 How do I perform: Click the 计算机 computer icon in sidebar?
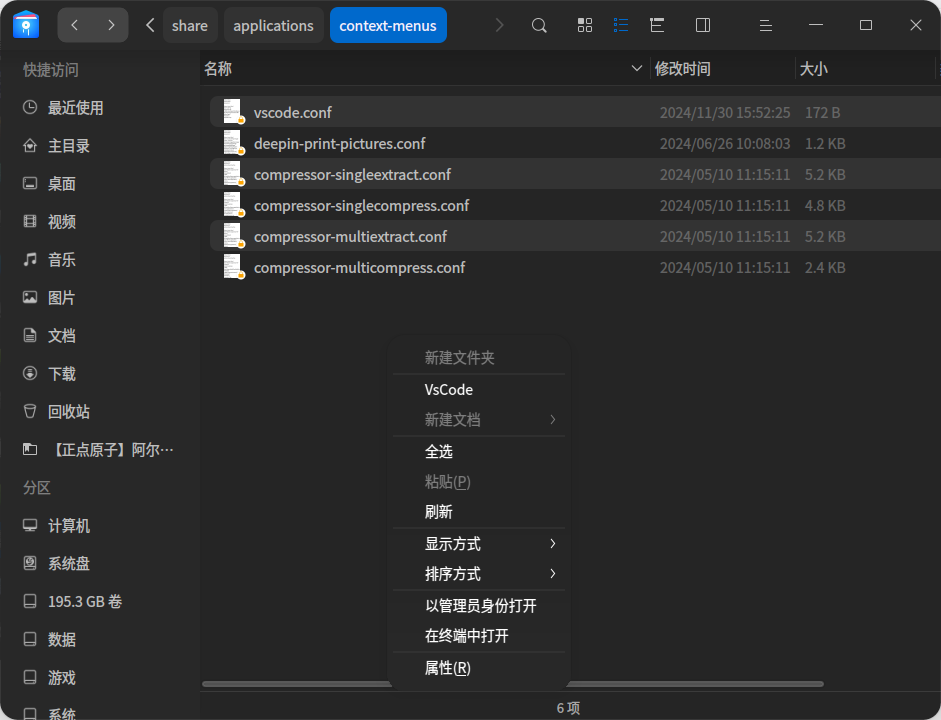click(29, 526)
